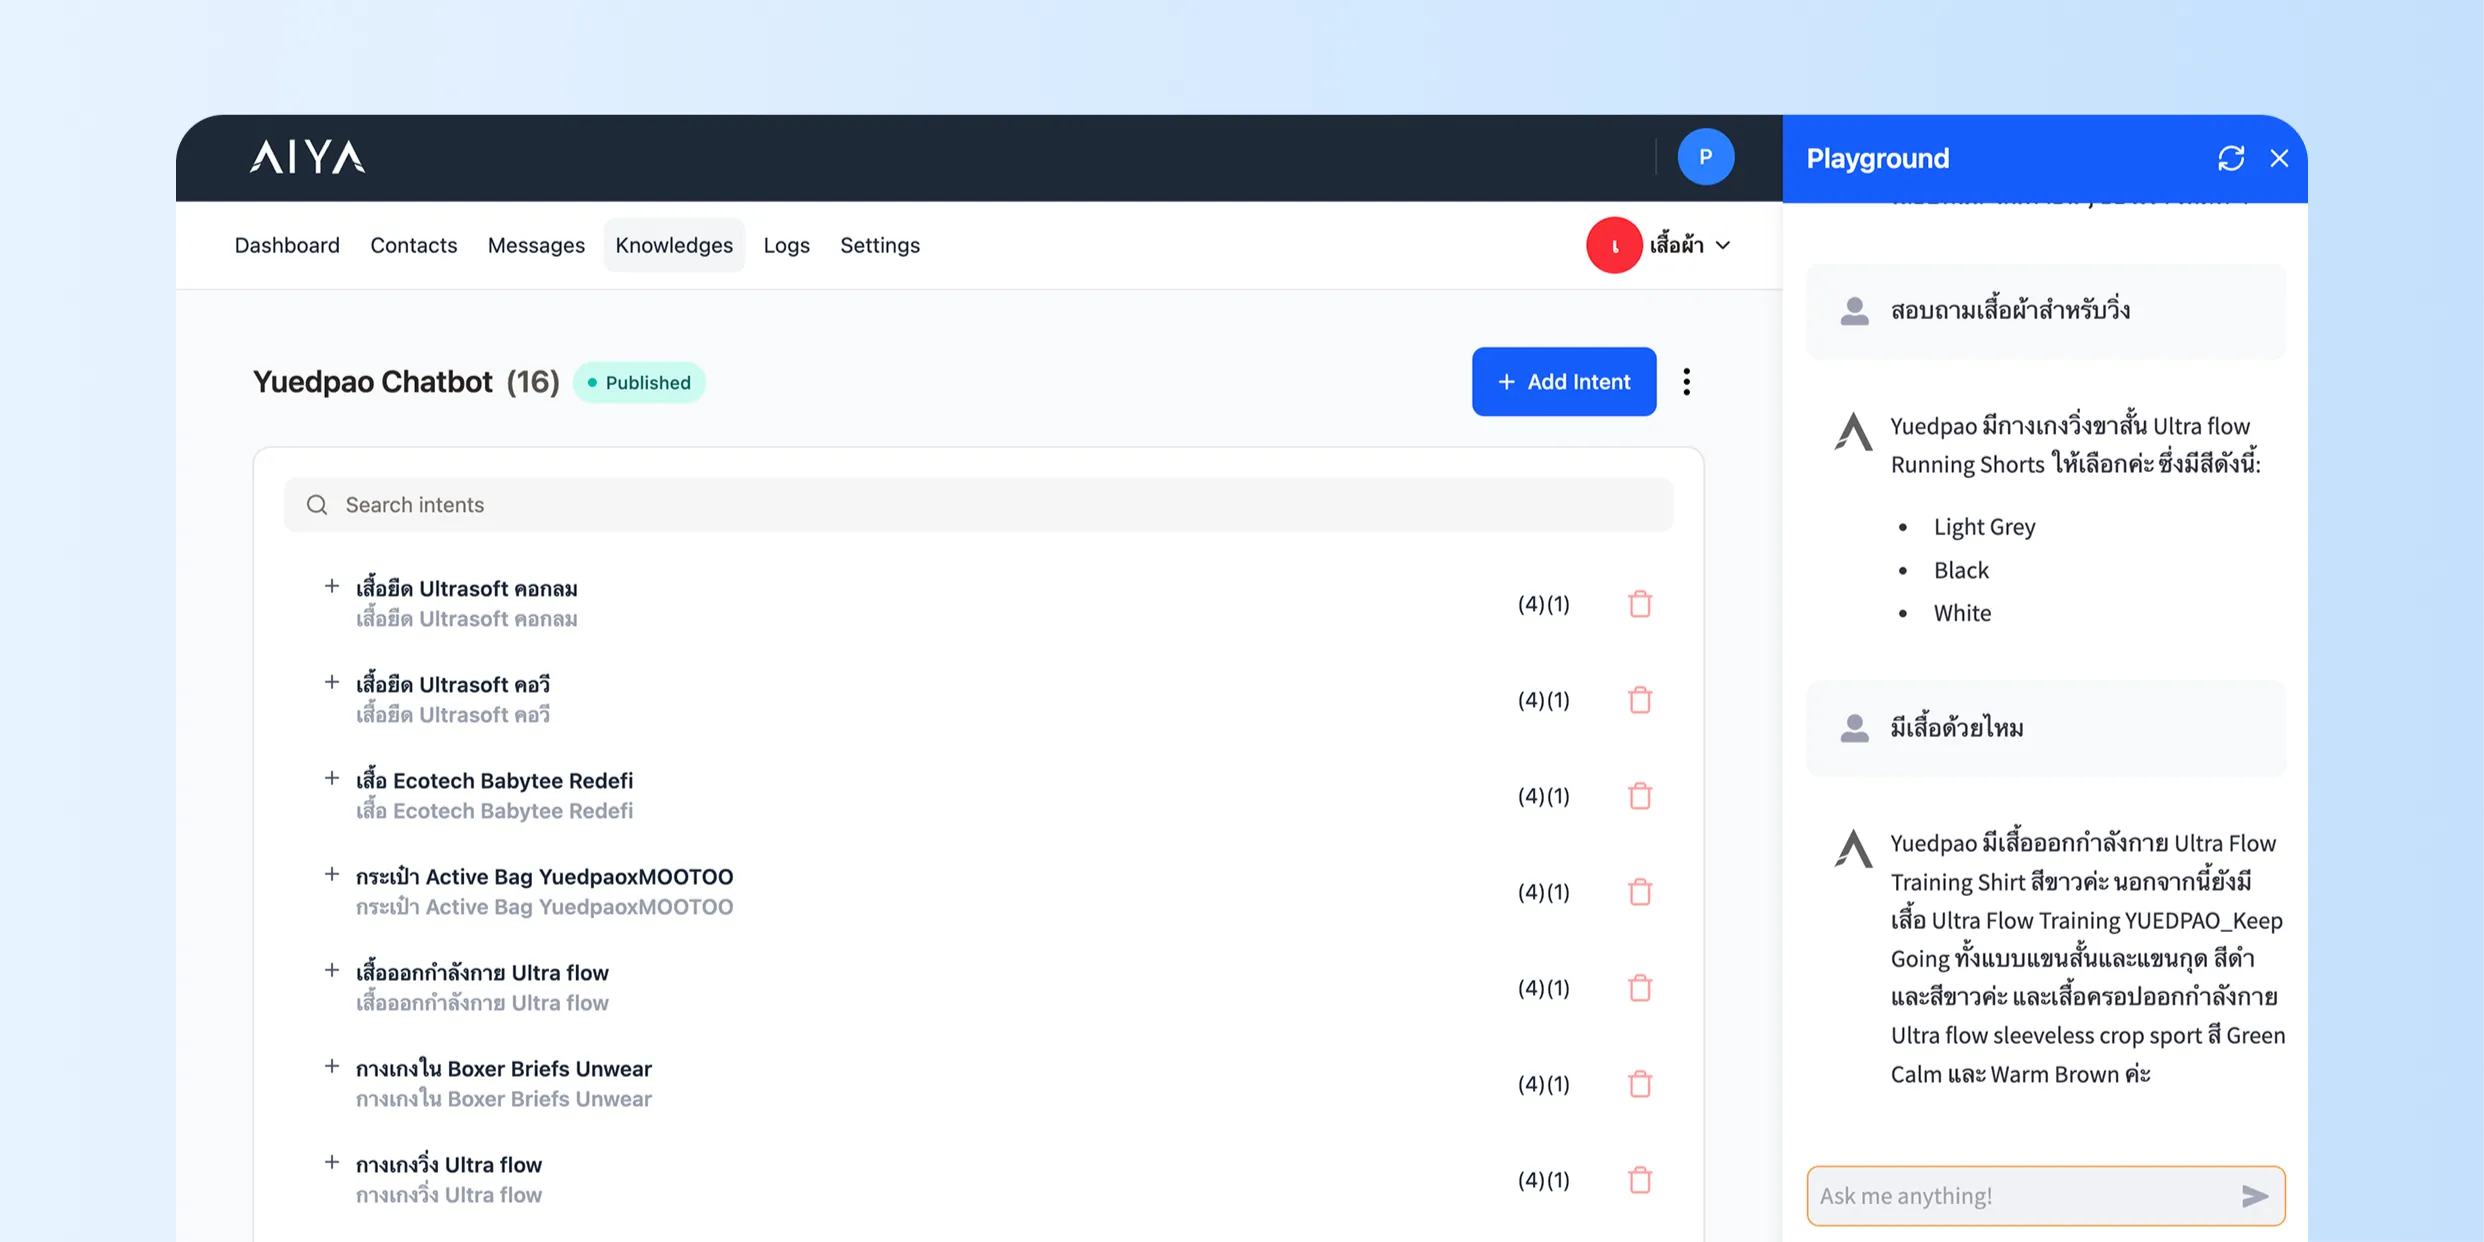The width and height of the screenshot is (2484, 1242).
Task: Delete the intent เสื้อยืด Ultrasoft คอกลม
Action: click(1639, 604)
